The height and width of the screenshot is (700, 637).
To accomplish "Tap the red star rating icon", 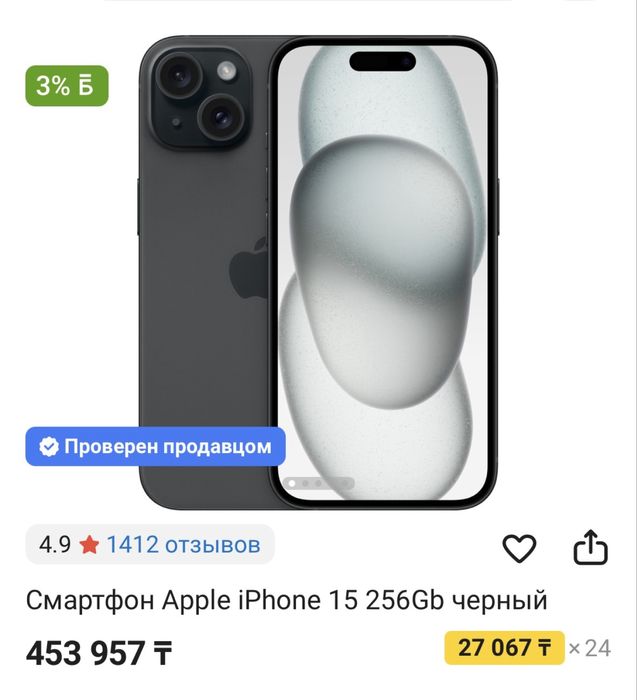I will pos(89,545).
